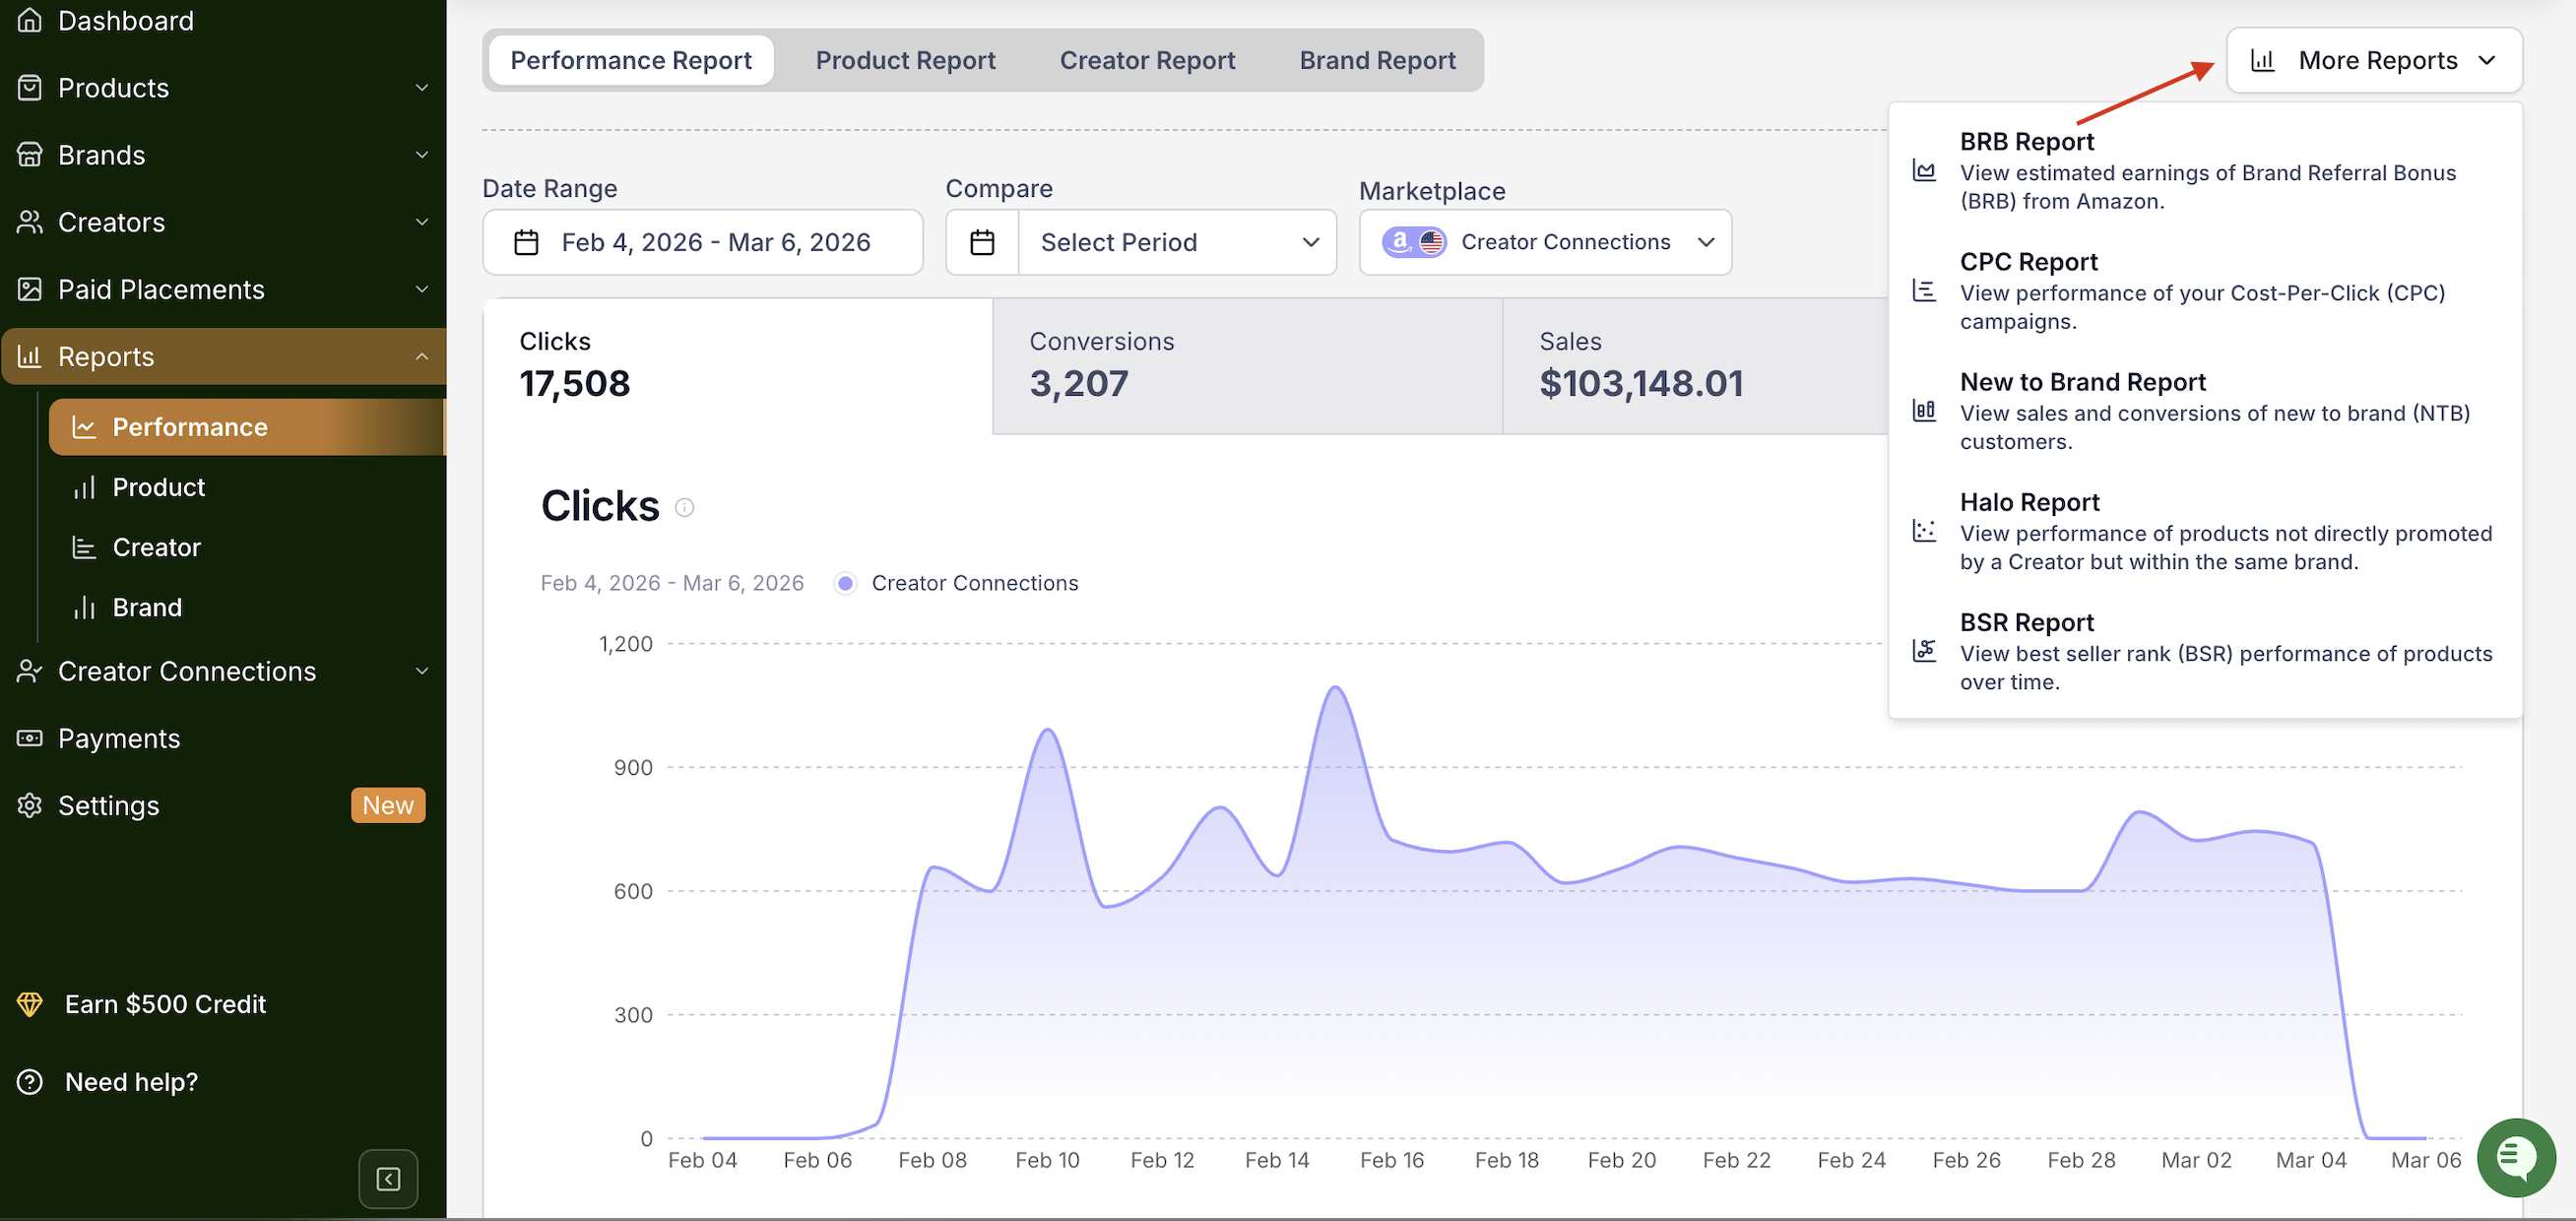This screenshot has width=2576, height=1221.
Task: Click the BSR Report icon
Action: (x=1924, y=650)
